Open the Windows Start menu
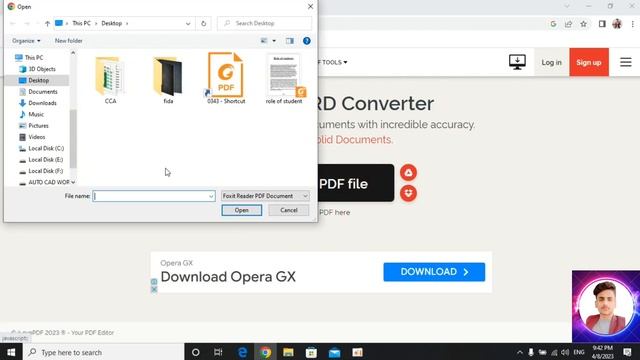Screen dimensions: 640x360 pyautogui.click(x=11, y=352)
